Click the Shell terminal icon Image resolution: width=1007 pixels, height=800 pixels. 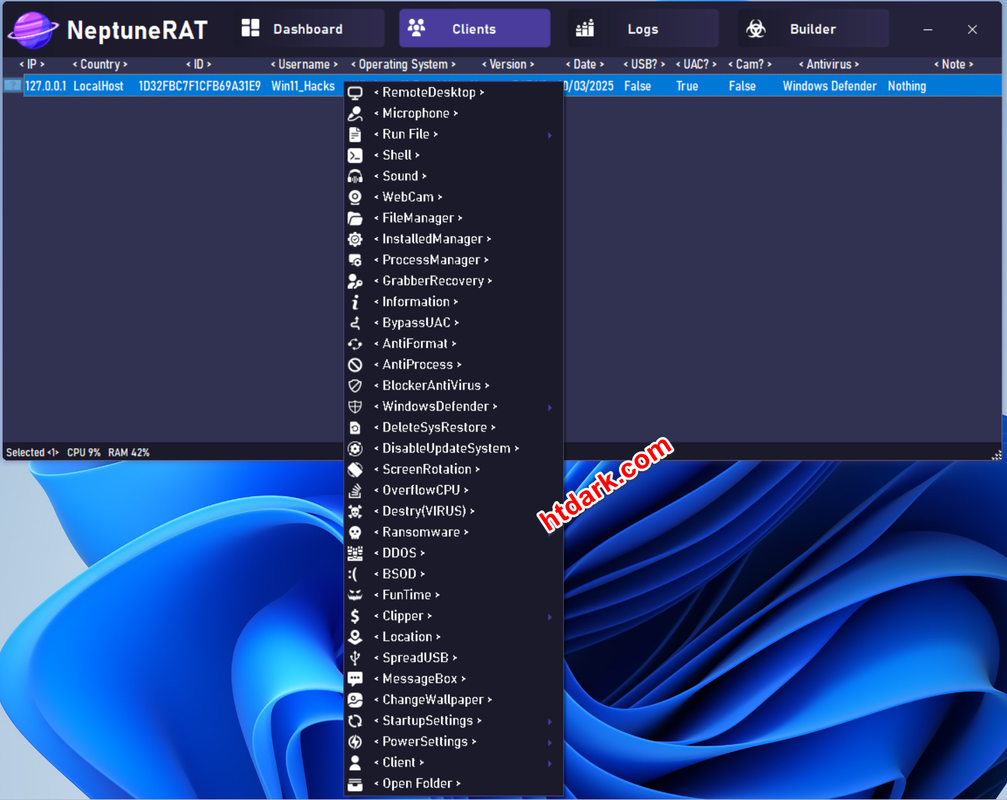click(x=355, y=155)
